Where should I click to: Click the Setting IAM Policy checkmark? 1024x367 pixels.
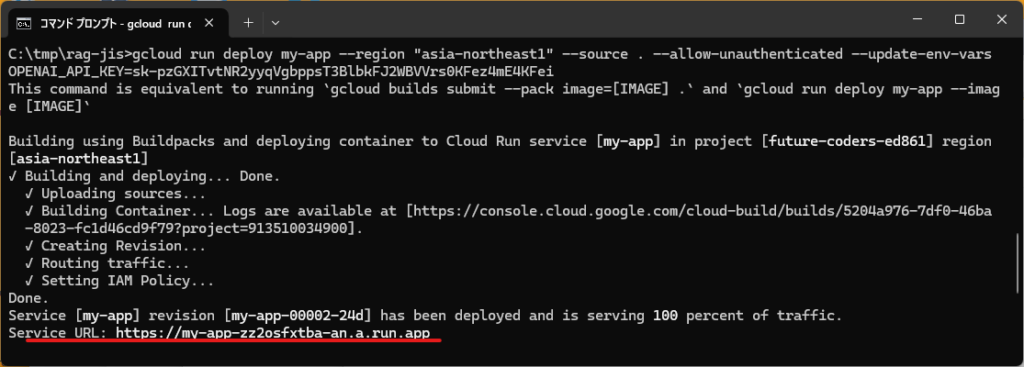[x=29, y=281]
